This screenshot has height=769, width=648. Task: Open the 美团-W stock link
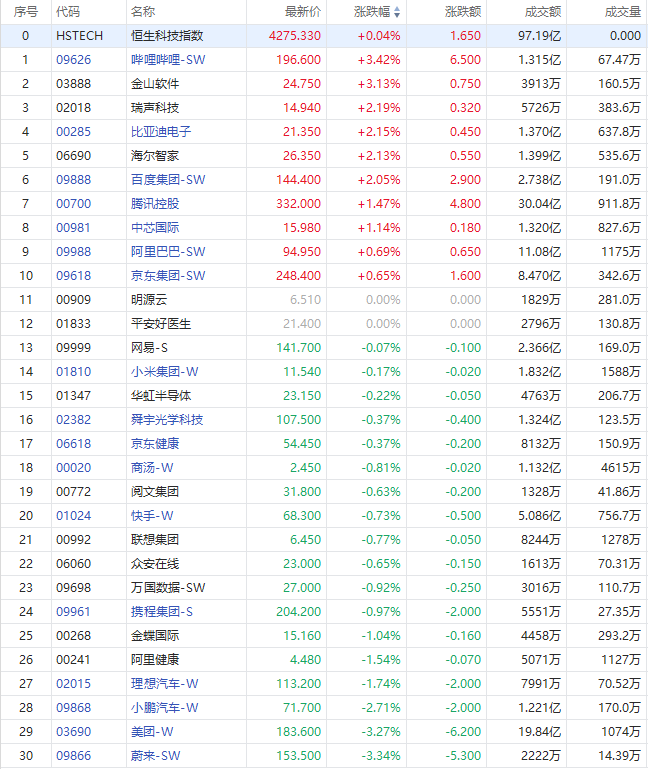(152, 732)
